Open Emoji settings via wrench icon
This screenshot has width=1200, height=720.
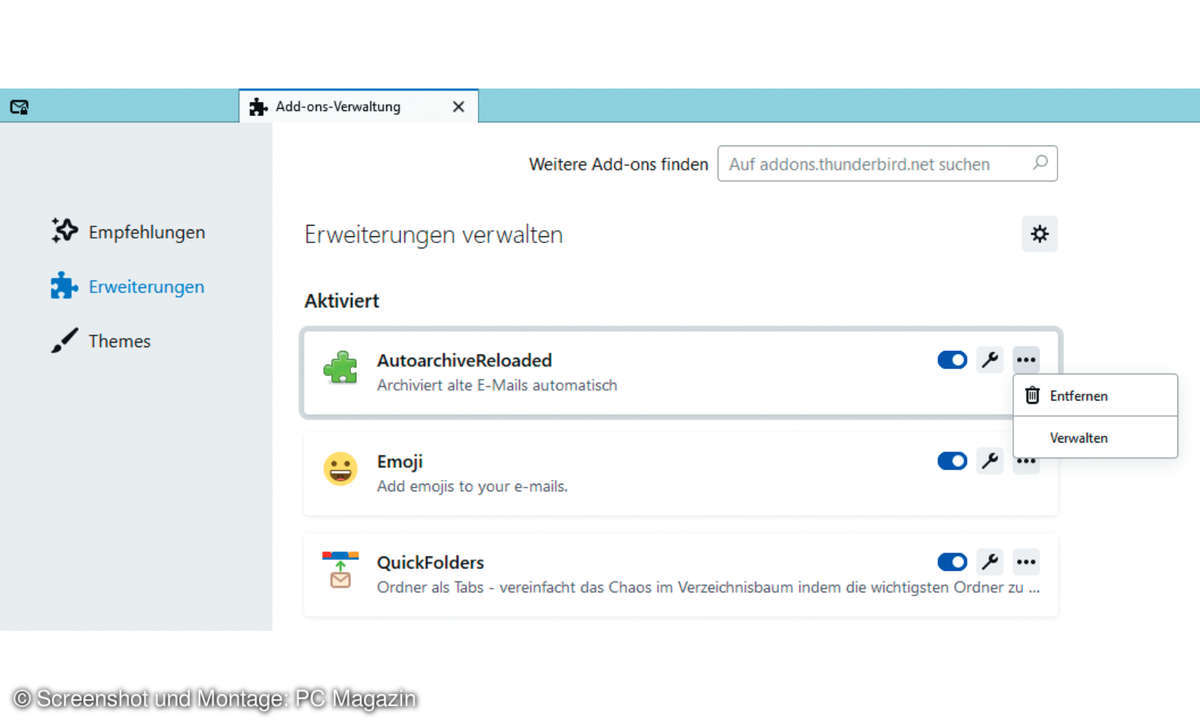(990, 461)
